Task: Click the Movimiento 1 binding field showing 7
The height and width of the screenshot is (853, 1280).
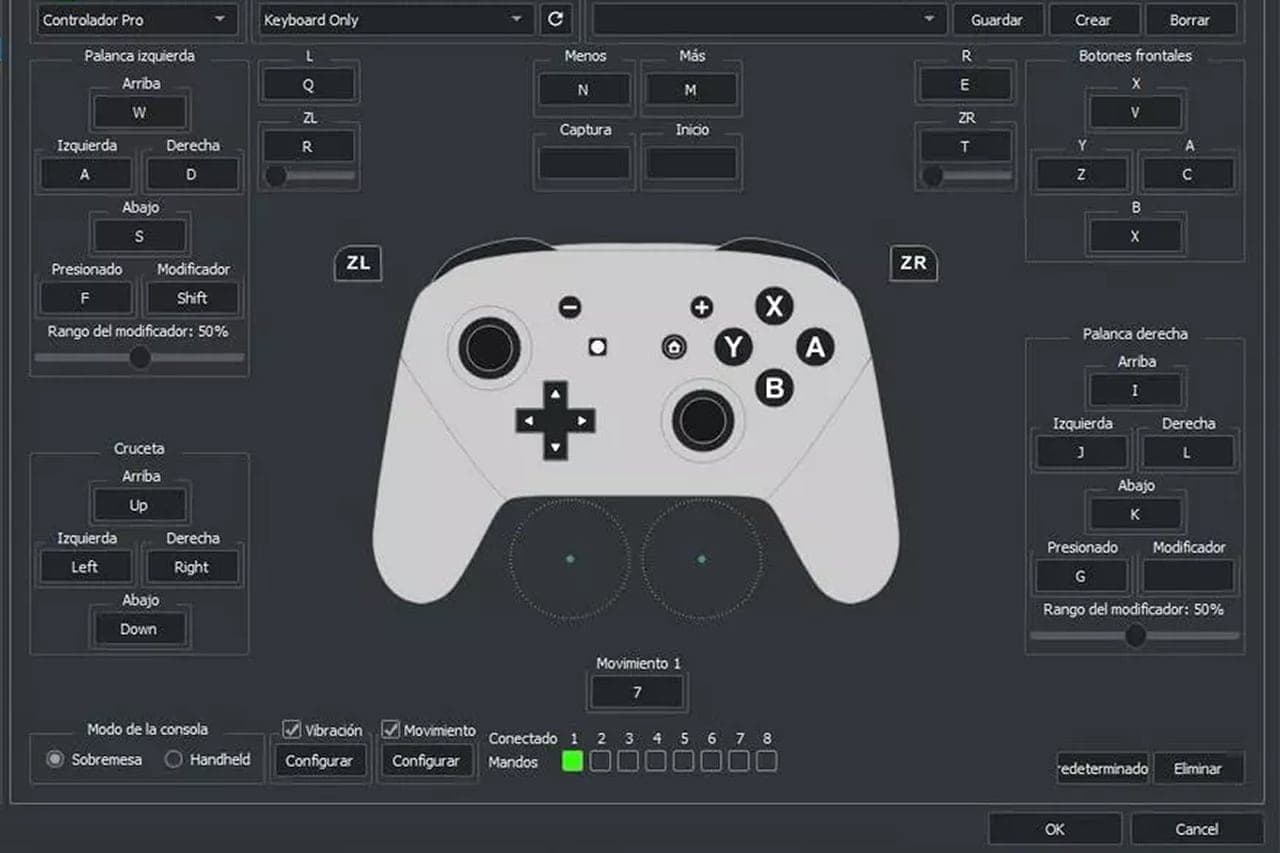Action: pos(637,691)
